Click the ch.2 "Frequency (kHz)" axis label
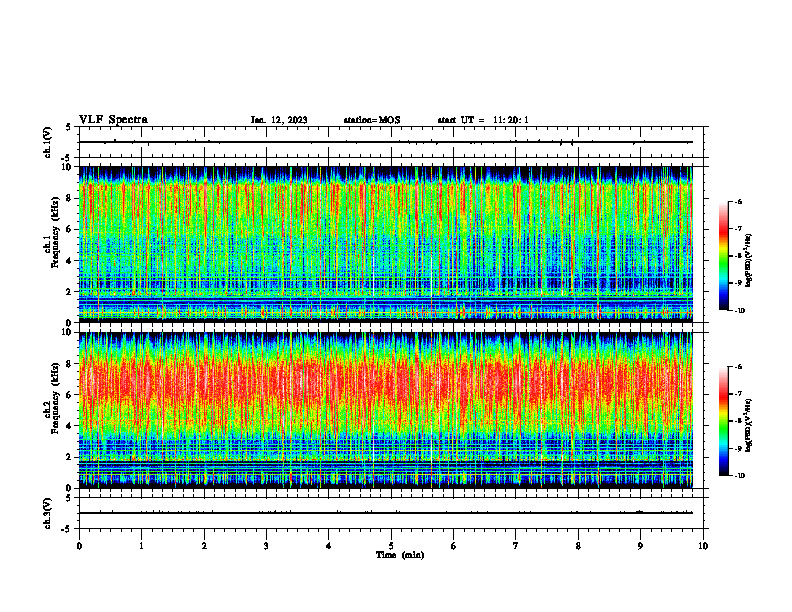The width and height of the screenshot is (792, 612). pos(55,398)
